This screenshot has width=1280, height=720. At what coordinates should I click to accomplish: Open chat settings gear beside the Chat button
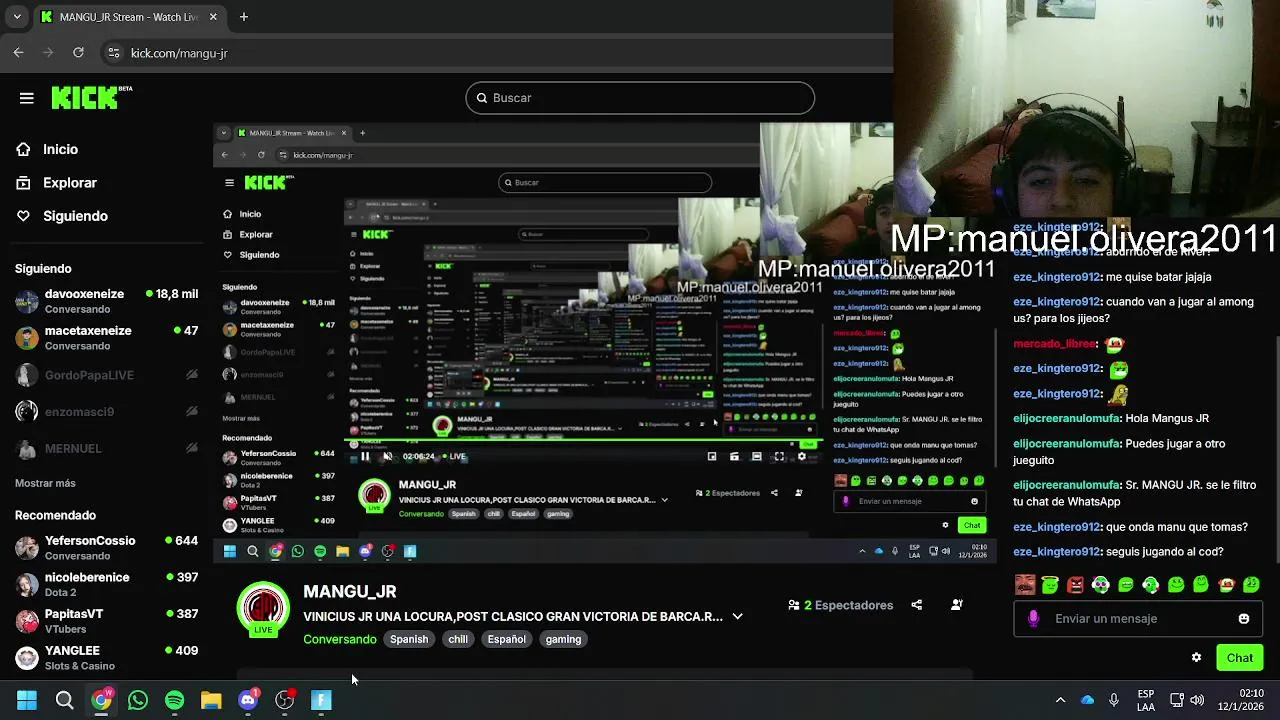(1196, 657)
